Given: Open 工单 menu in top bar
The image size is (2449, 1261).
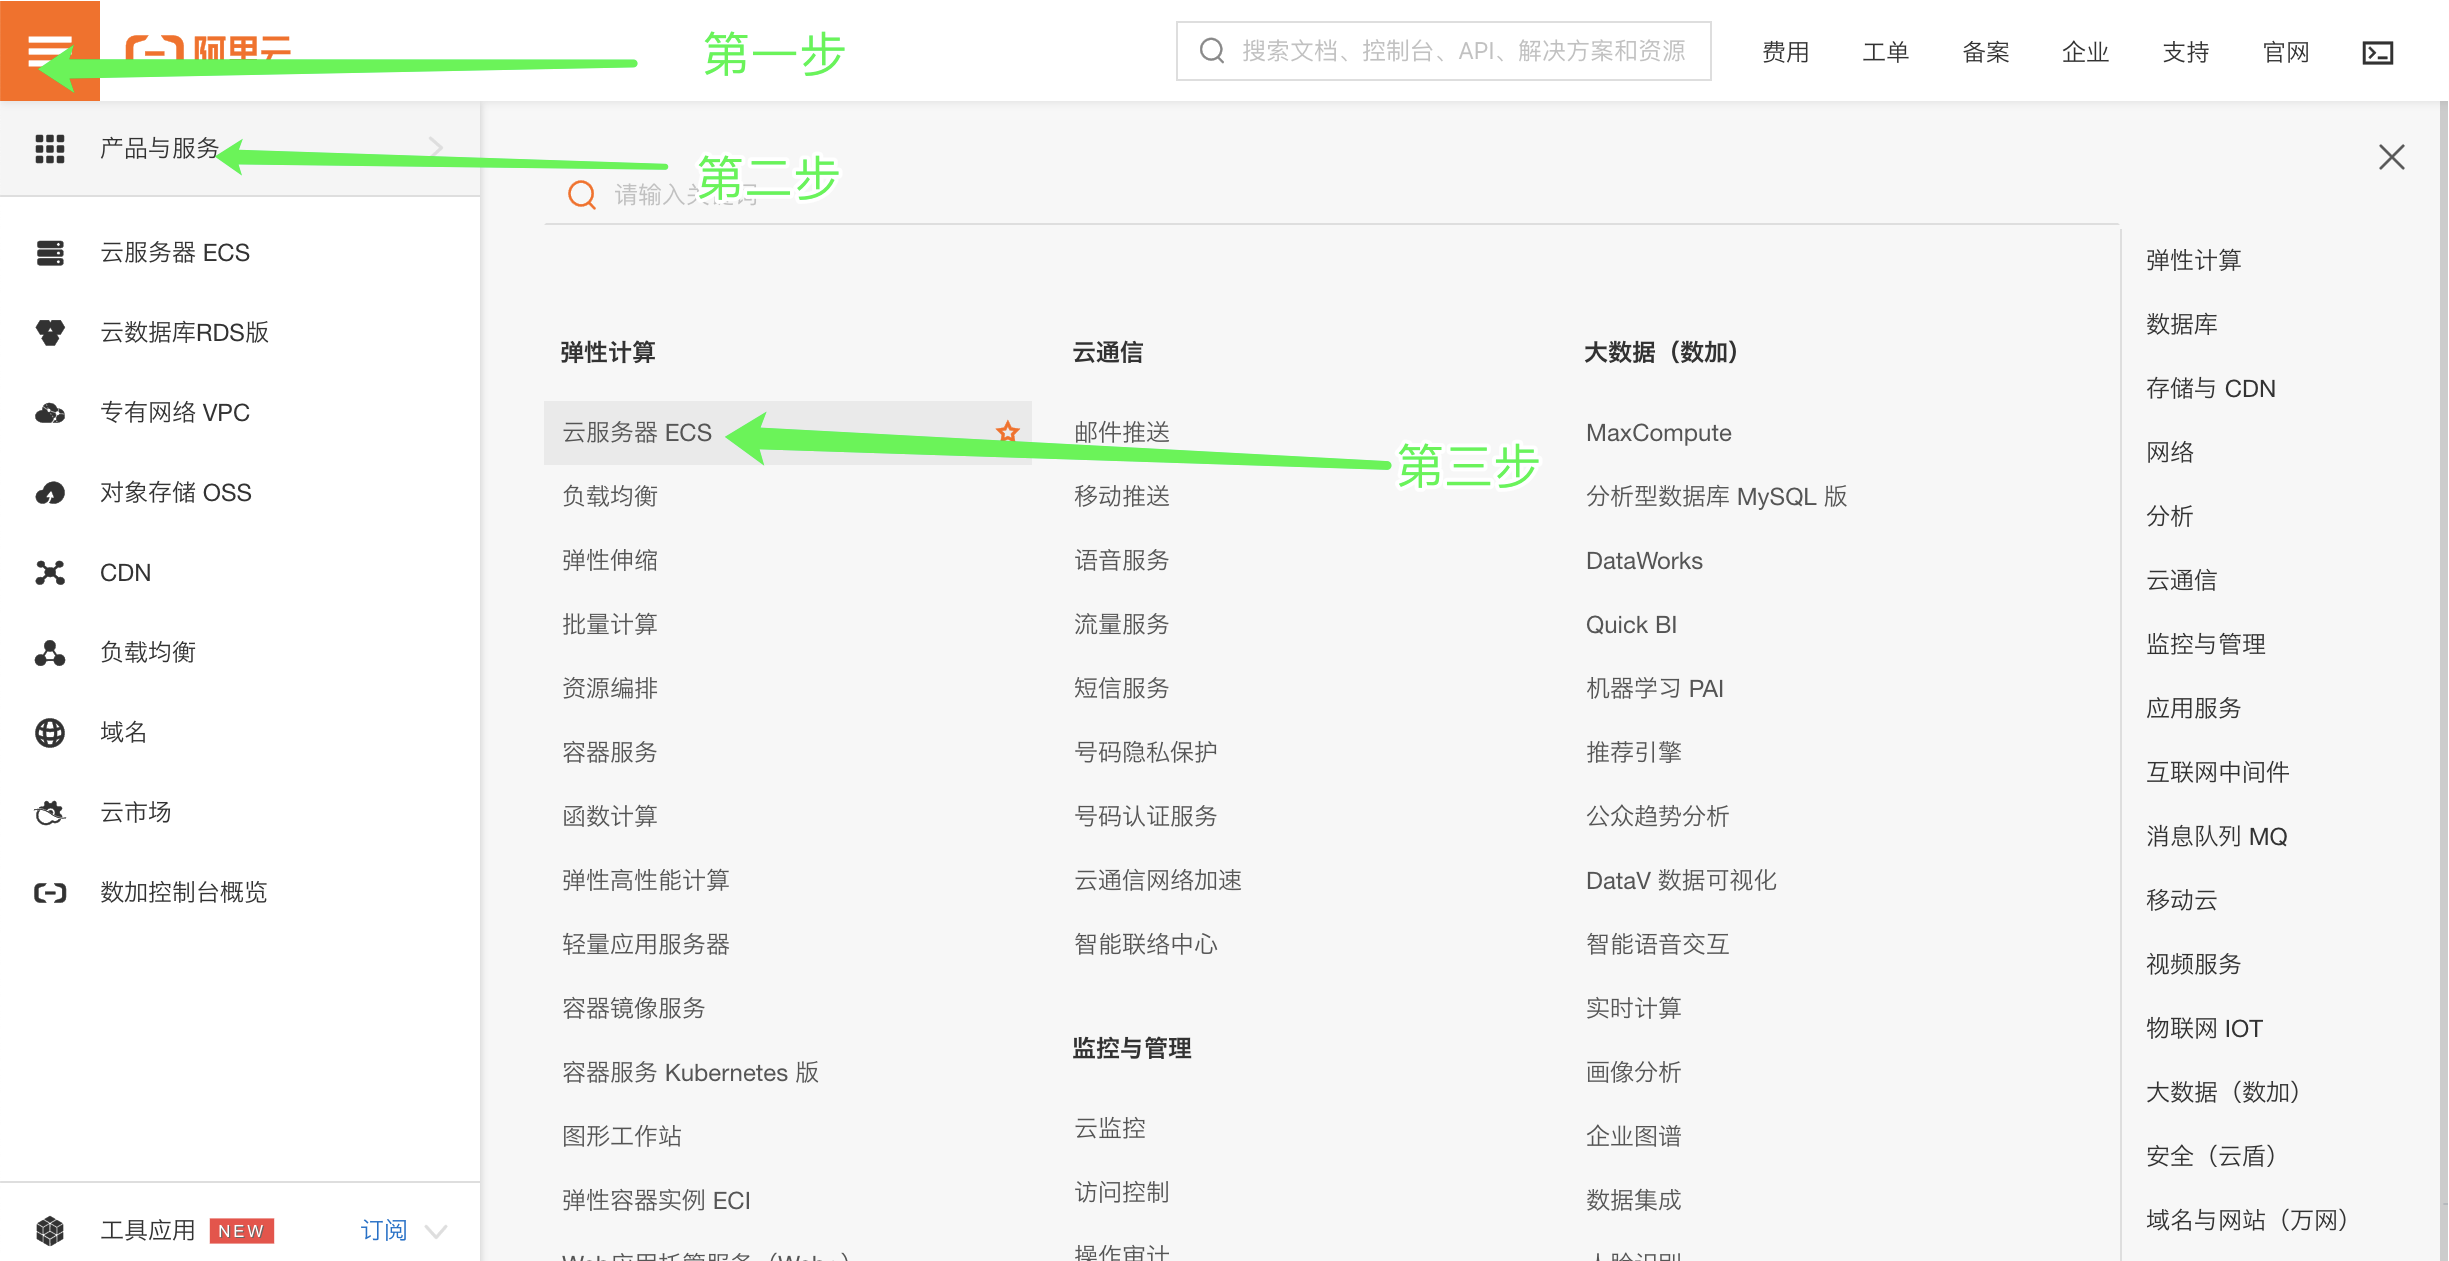Looking at the screenshot, I should click(1885, 52).
